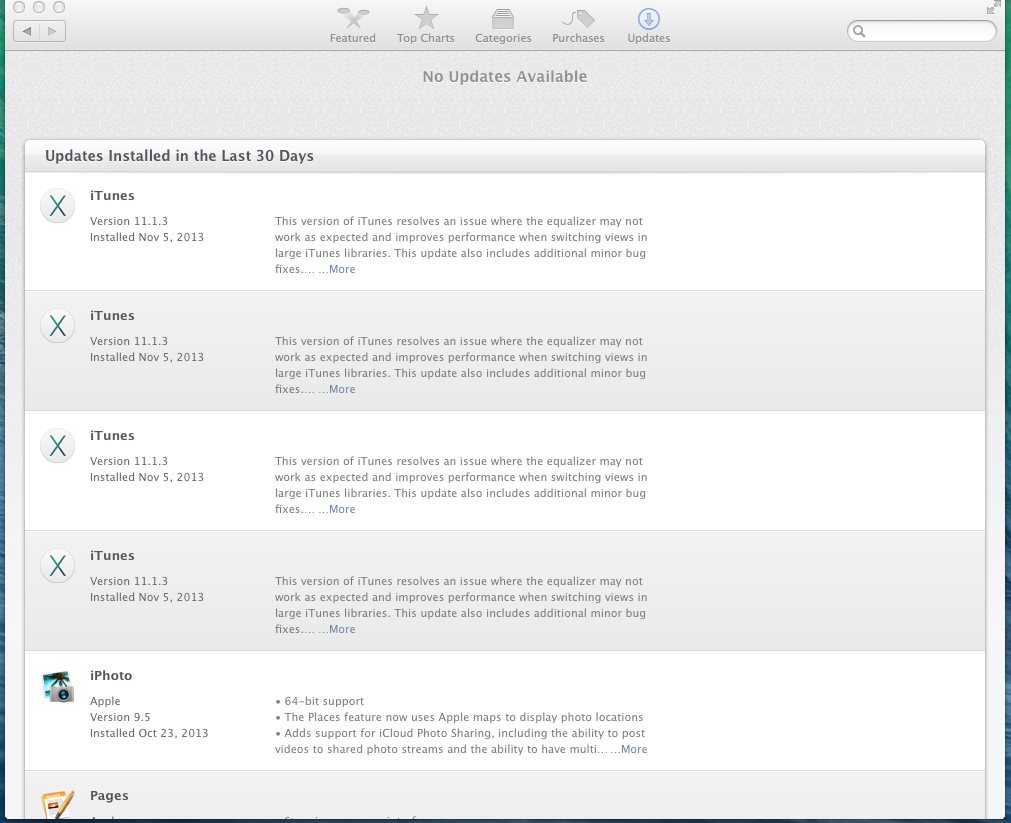Viewport: 1011px width, 823px height.
Task: Click "Version 9.5" text under iPhoto
Action: tap(120, 717)
